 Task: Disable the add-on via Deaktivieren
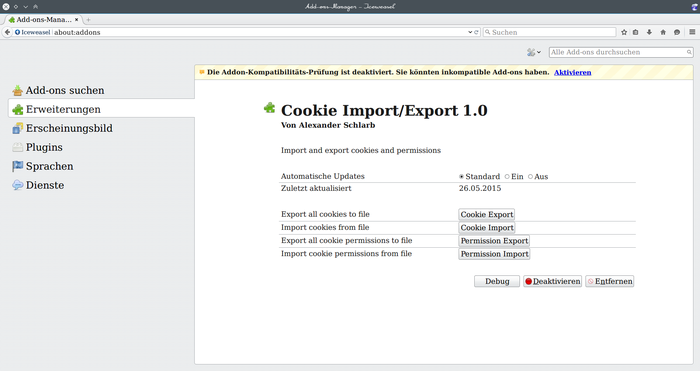(553, 281)
